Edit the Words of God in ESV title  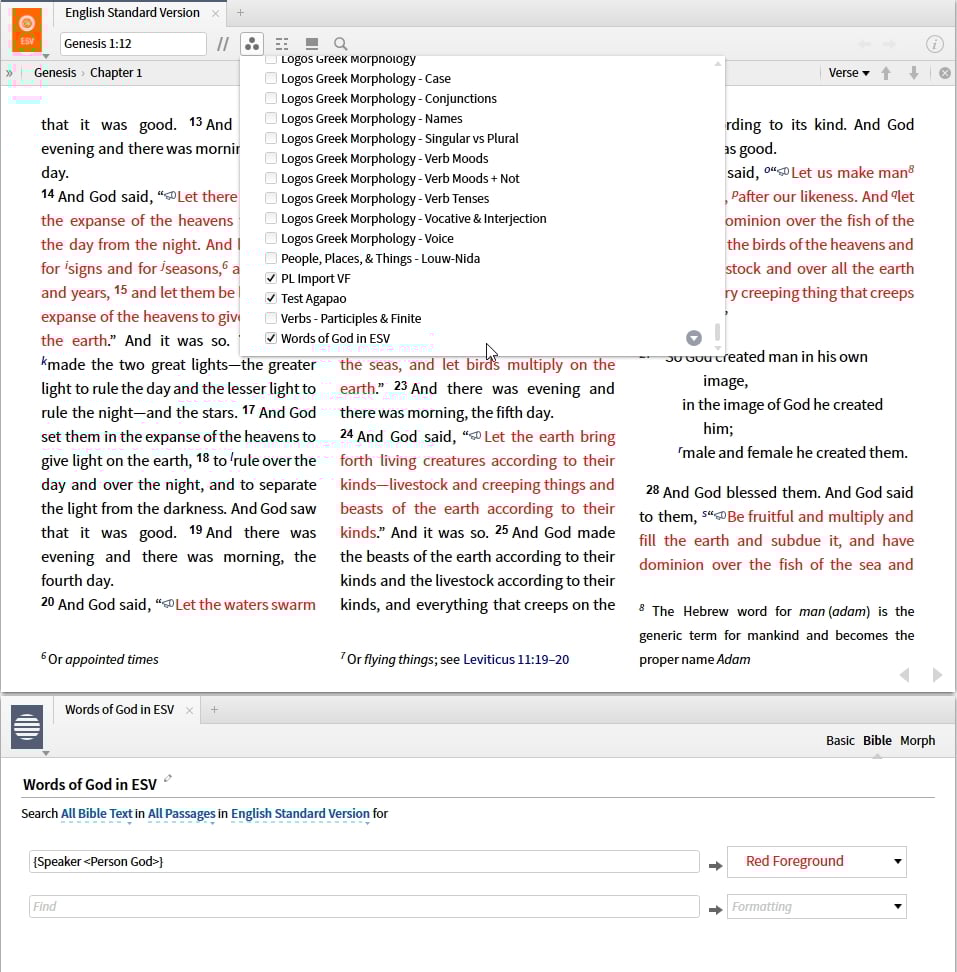(x=167, y=779)
